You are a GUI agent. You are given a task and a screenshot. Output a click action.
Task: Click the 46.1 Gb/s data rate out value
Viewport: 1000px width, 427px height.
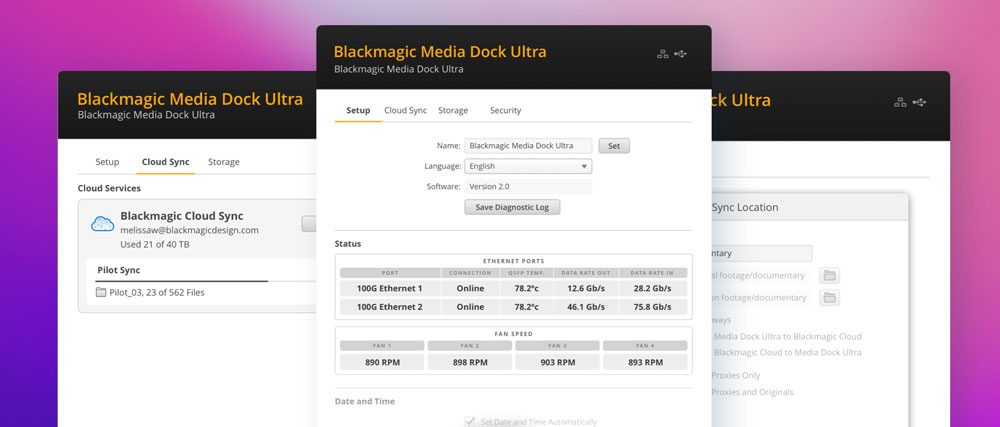587,307
